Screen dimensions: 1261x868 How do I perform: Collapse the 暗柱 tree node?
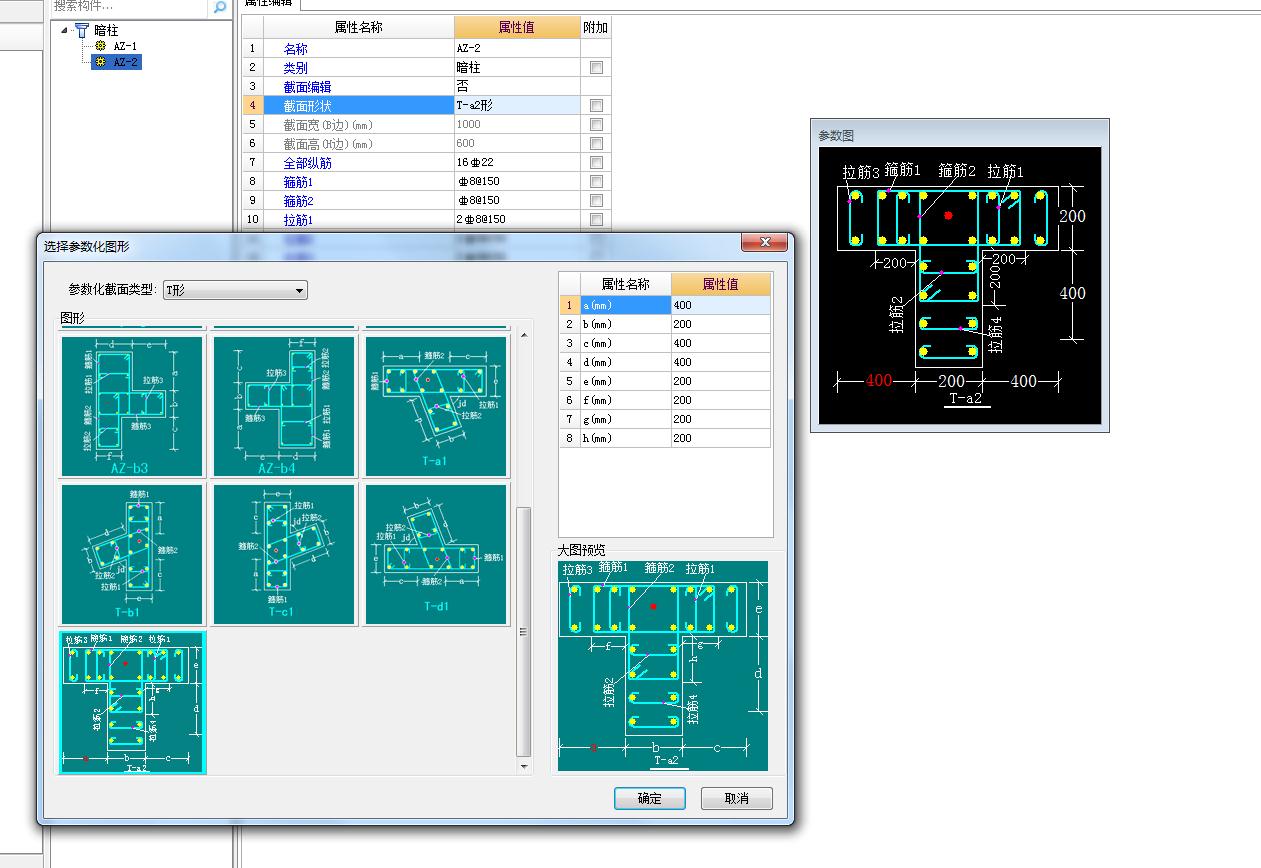[65, 31]
